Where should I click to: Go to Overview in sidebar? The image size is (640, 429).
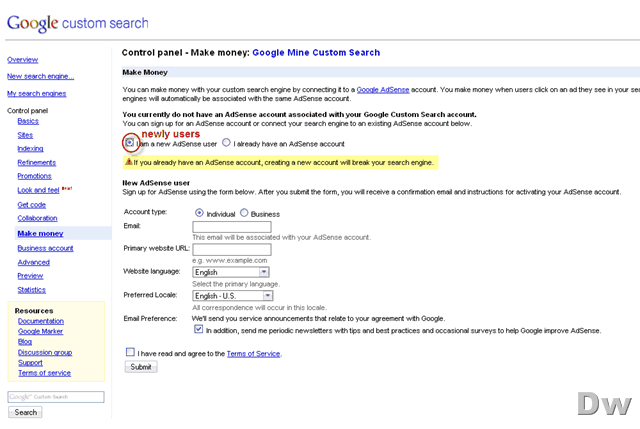click(22, 60)
